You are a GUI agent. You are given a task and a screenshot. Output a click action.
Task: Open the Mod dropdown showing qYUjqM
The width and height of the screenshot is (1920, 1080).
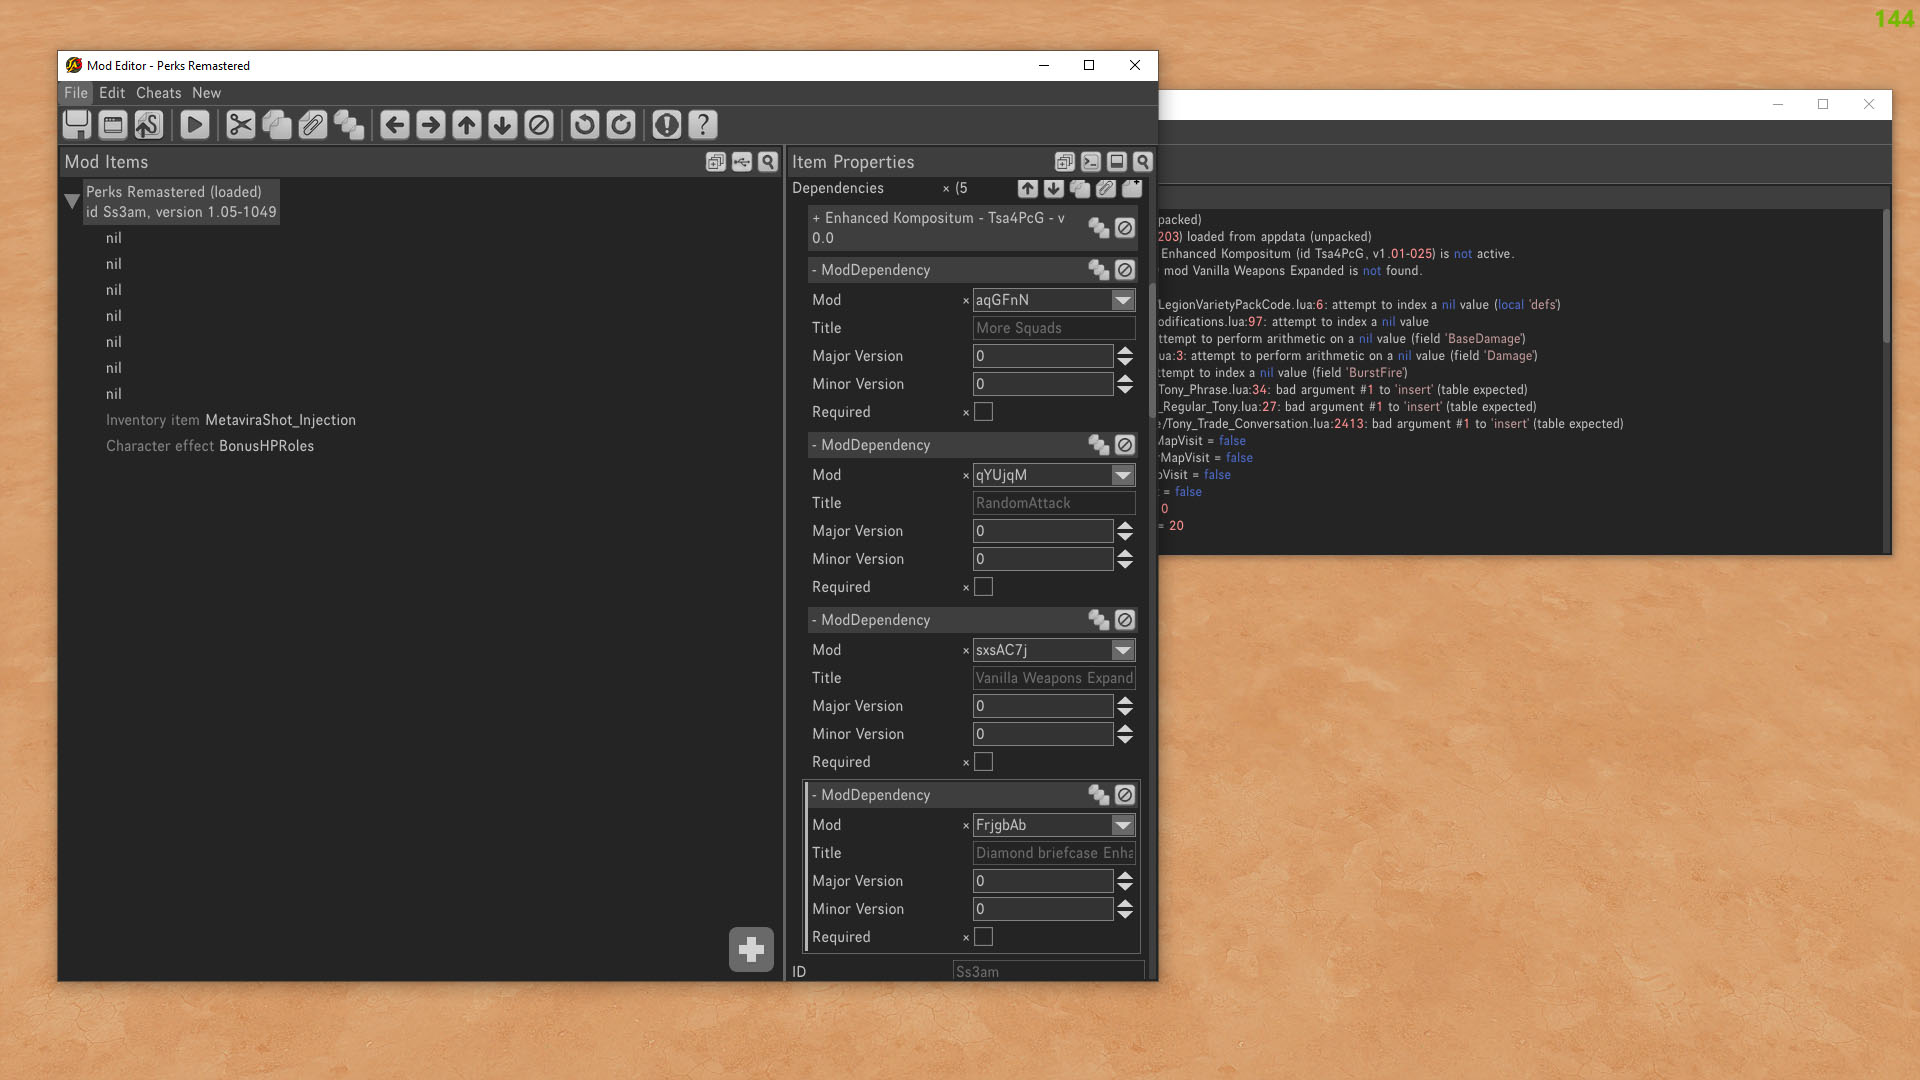click(1123, 475)
